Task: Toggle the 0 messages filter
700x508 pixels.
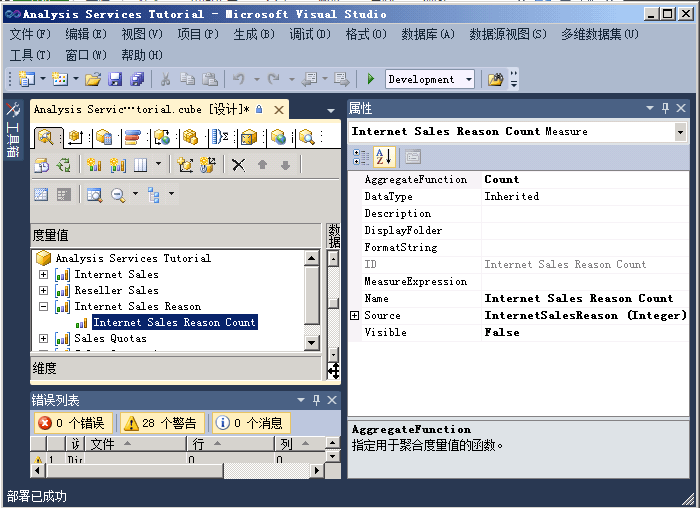Action: (249, 423)
